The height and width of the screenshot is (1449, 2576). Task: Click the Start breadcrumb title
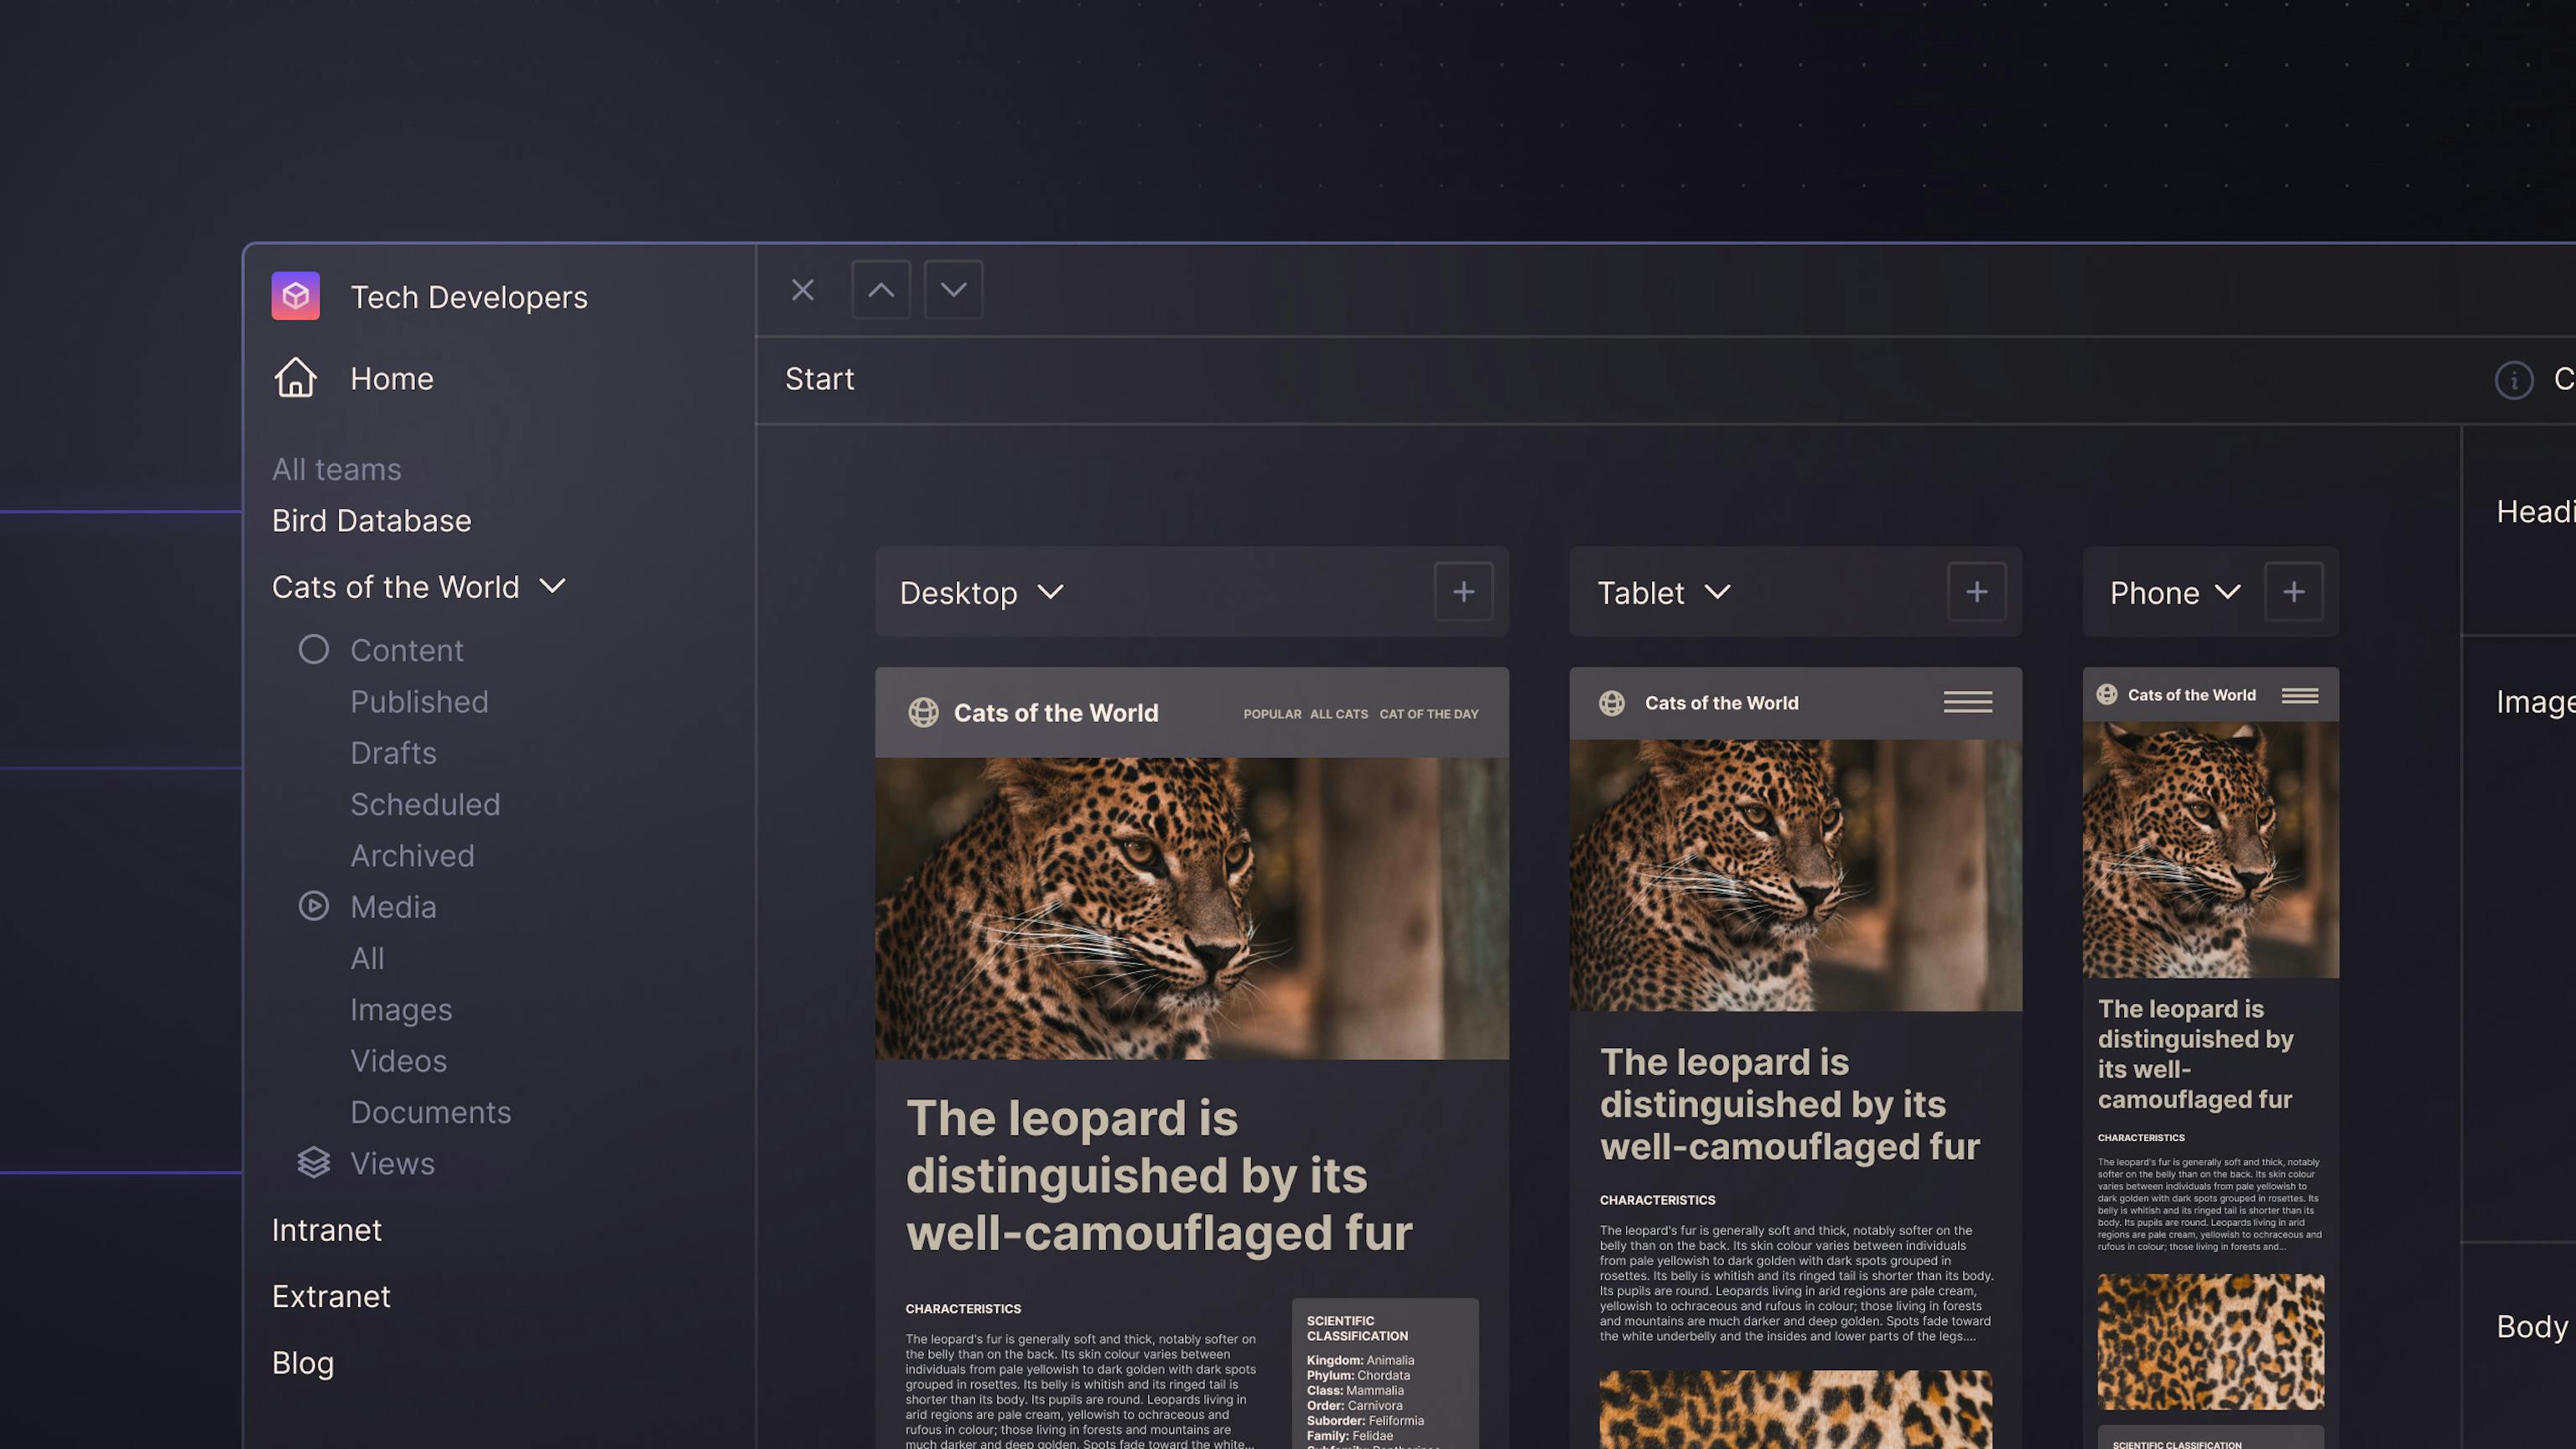point(819,378)
